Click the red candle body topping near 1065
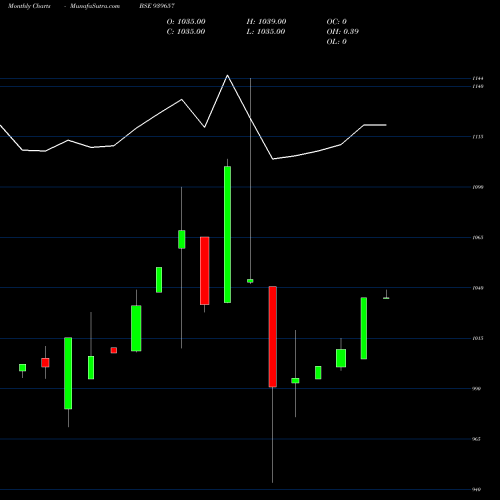Viewport: 500px width, 500px height. tap(205, 271)
